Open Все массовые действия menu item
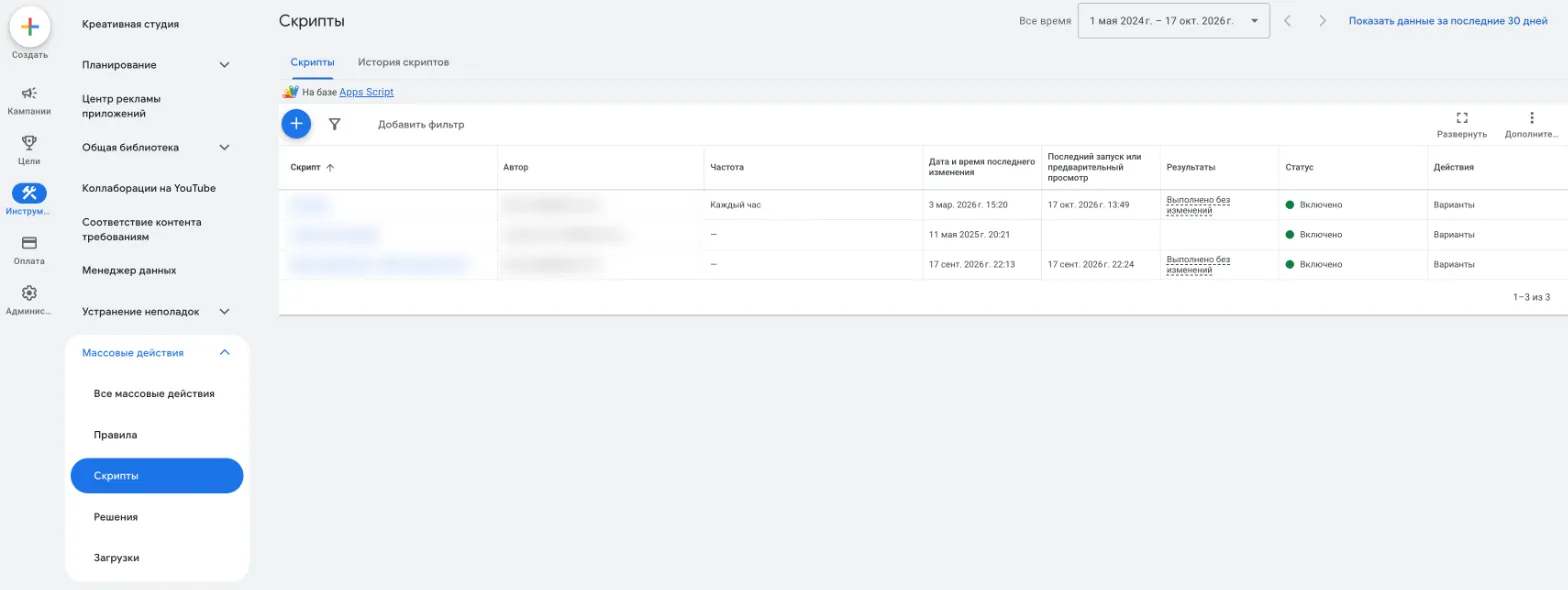Image resolution: width=1568 pixels, height=590 pixels. (x=154, y=394)
